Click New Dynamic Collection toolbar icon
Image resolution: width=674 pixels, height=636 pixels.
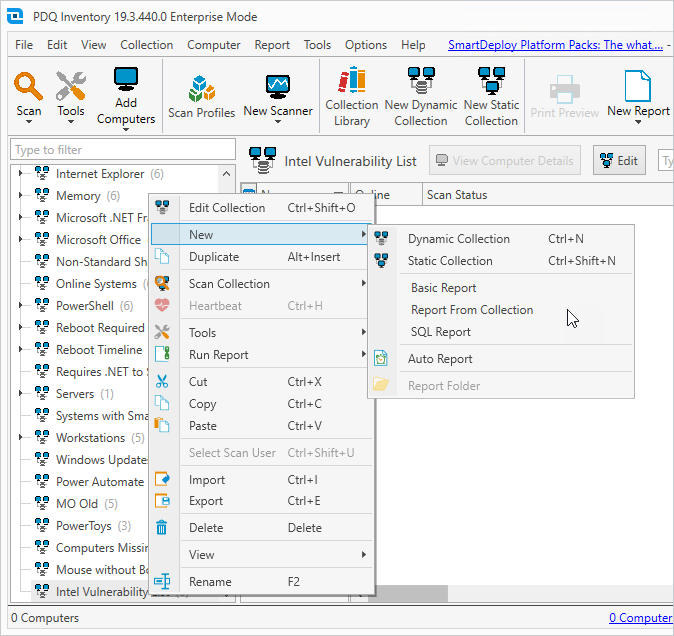click(x=421, y=81)
